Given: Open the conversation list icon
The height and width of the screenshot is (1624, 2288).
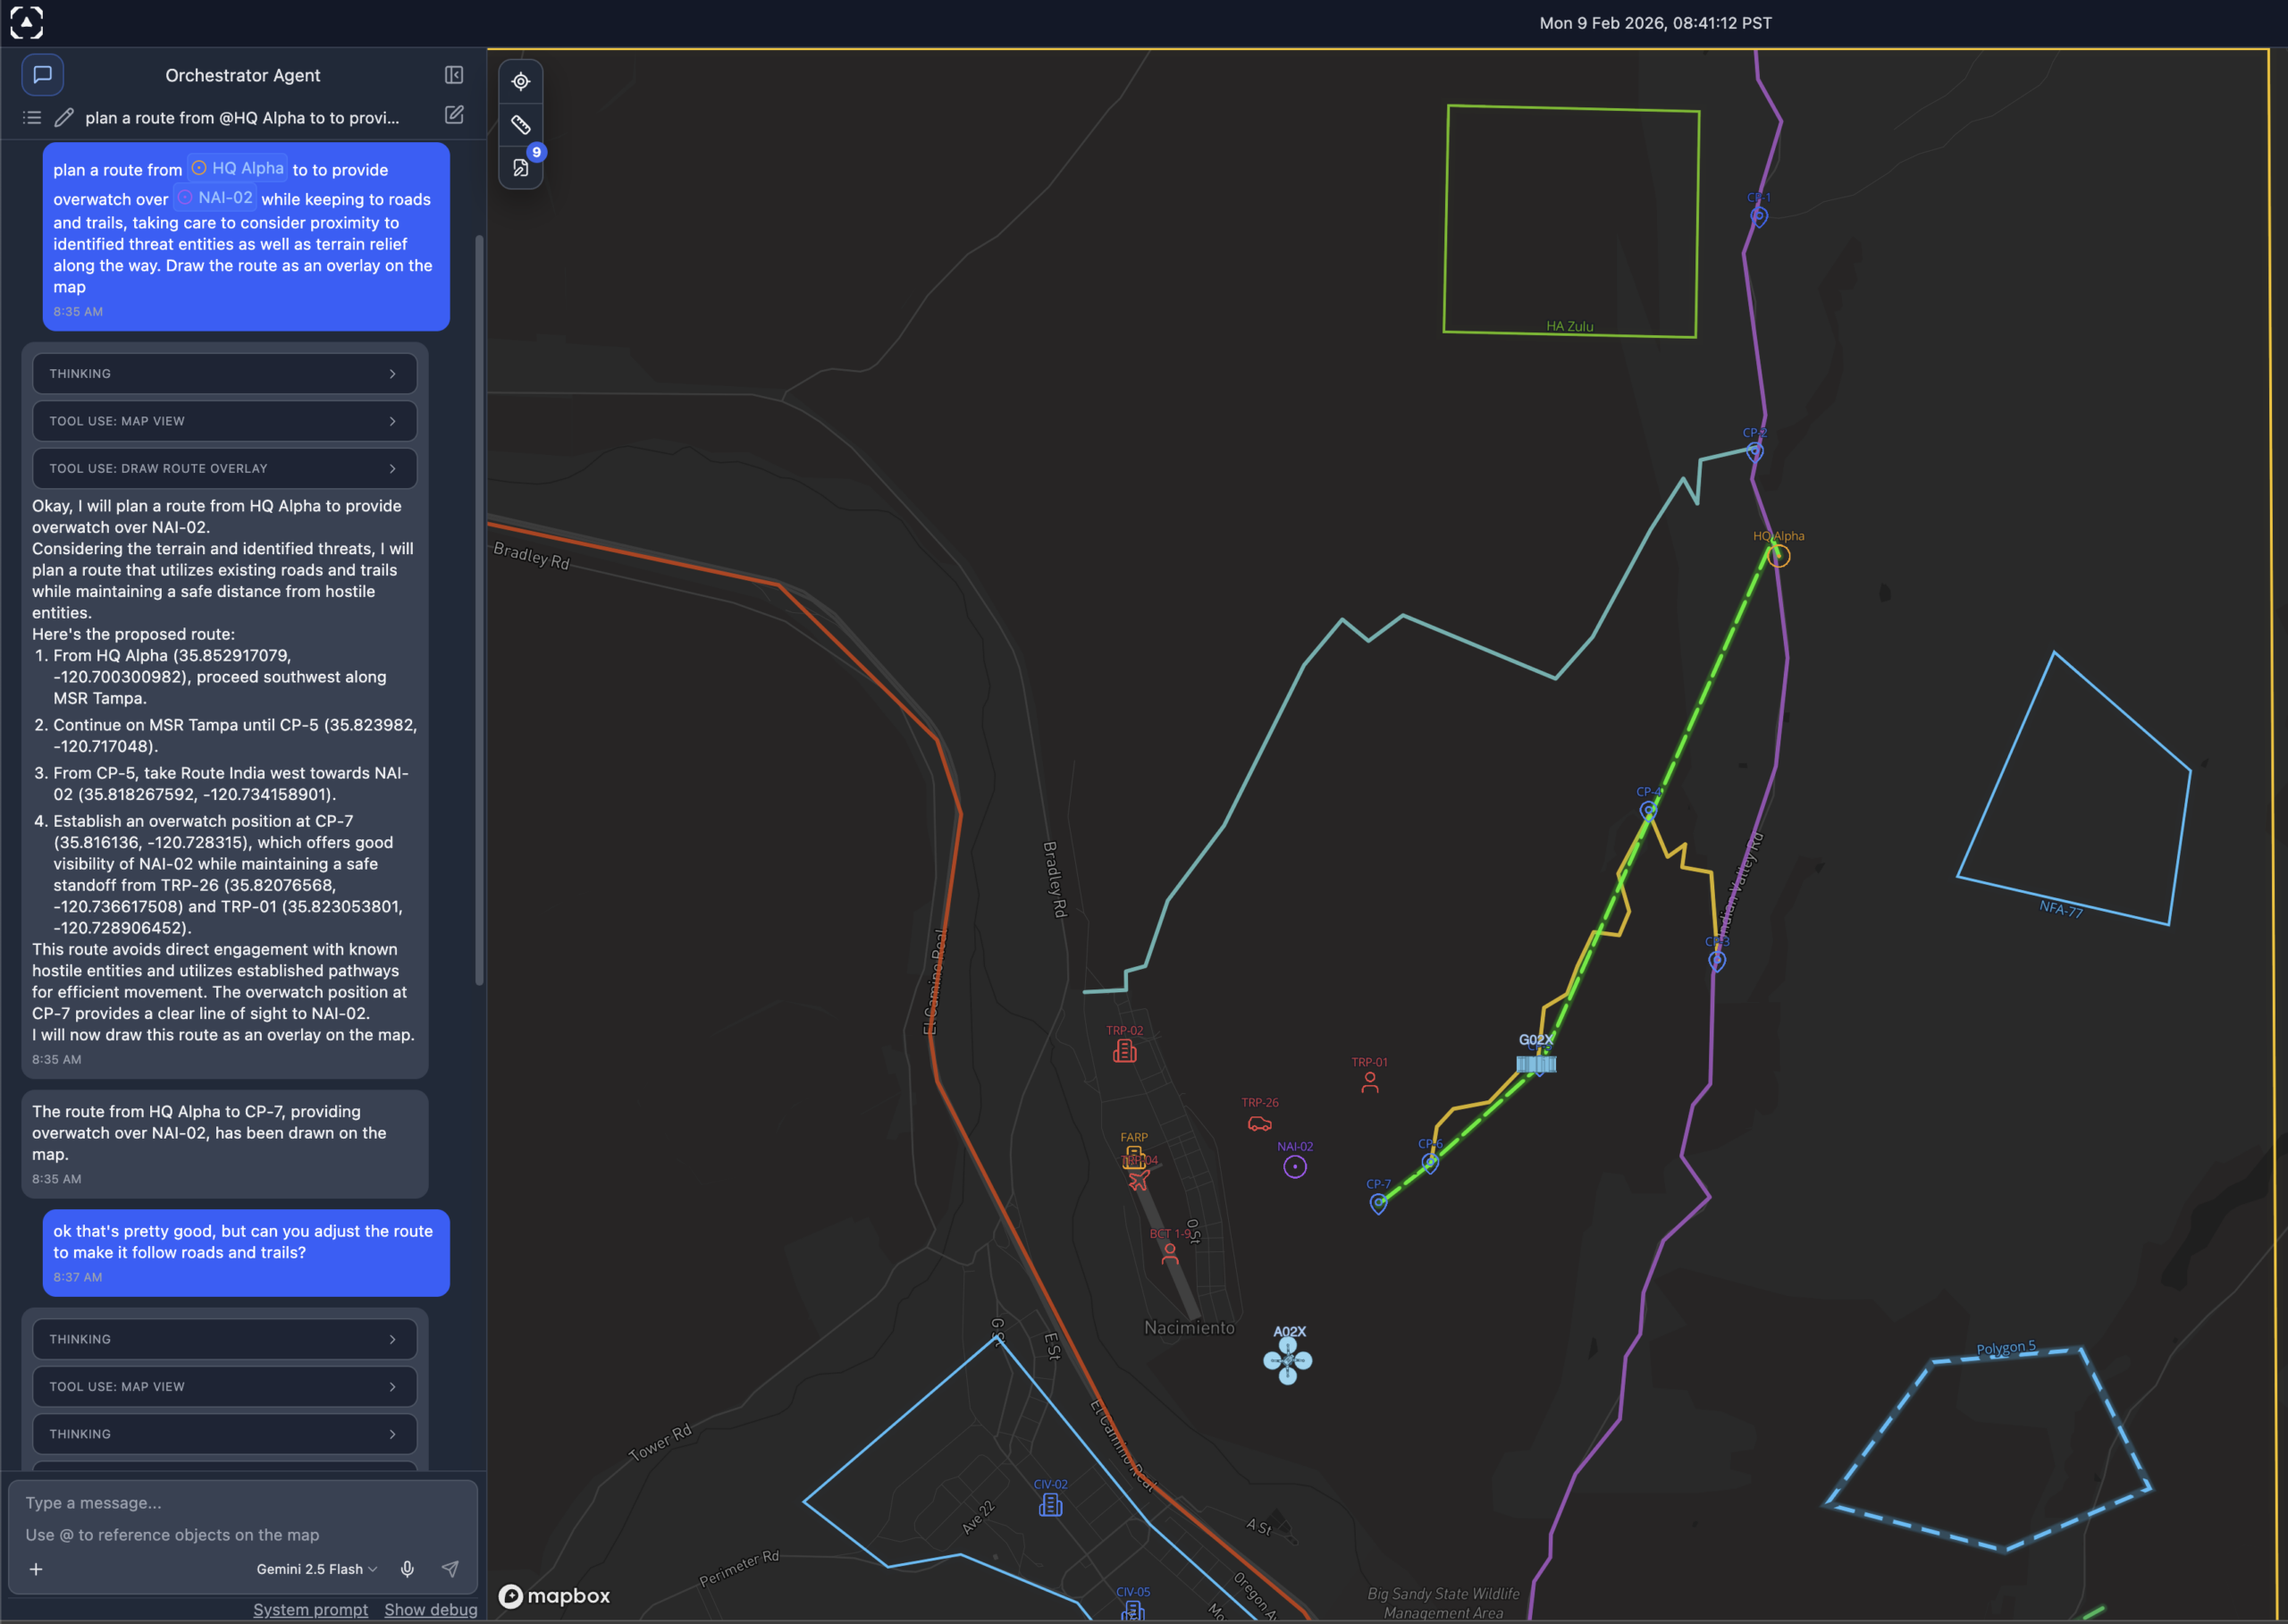Looking at the screenshot, I should [32, 117].
